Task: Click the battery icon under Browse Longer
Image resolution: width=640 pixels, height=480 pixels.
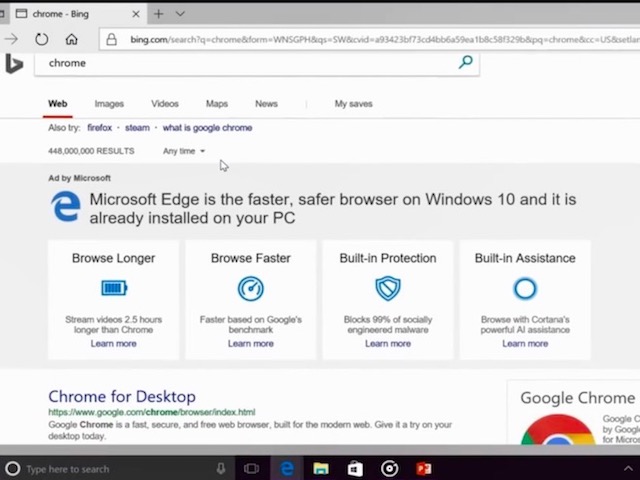Action: point(114,288)
